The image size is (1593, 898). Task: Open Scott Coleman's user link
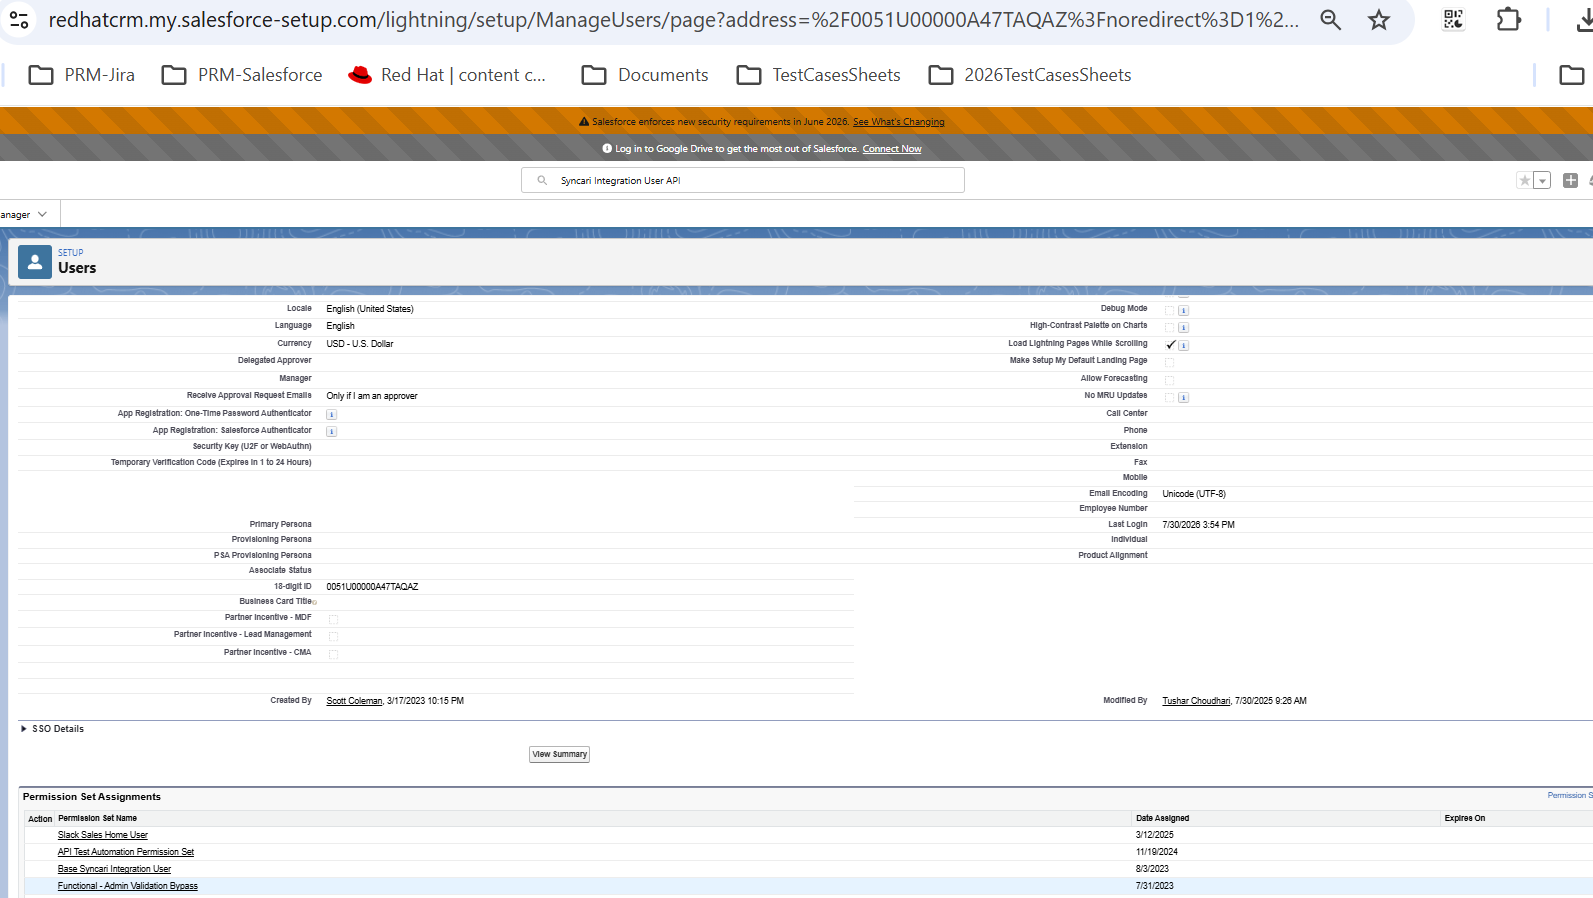tap(354, 701)
